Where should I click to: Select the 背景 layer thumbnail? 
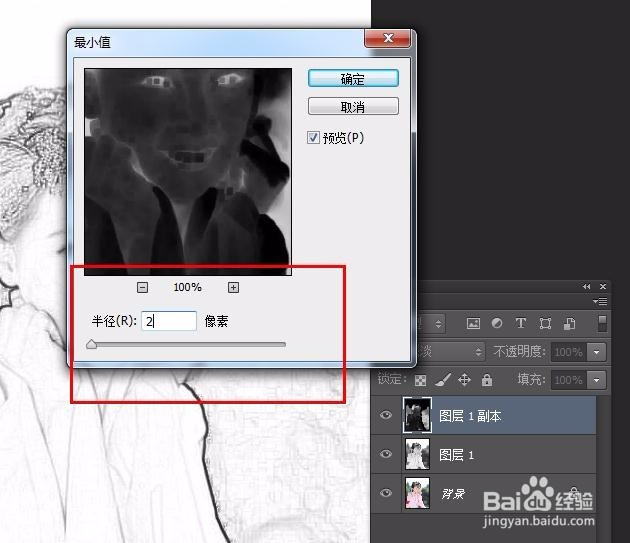click(417, 493)
